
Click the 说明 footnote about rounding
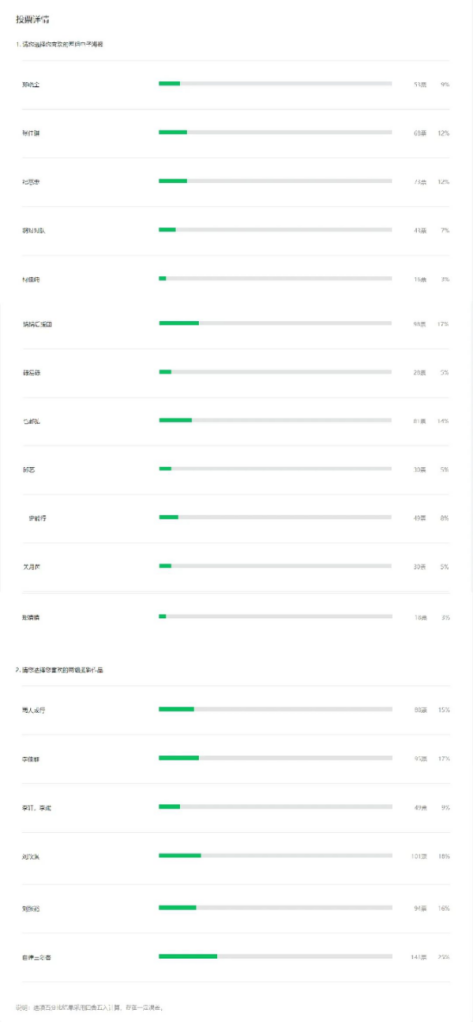pos(89,1008)
